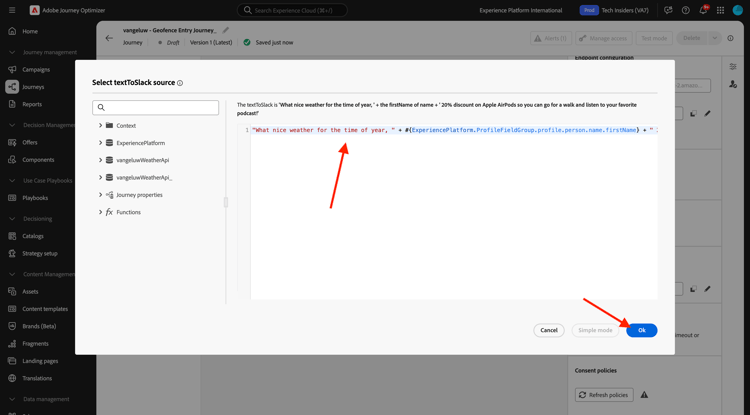Click the Experience Platform International organization label
The width and height of the screenshot is (750, 415).
pyautogui.click(x=521, y=10)
